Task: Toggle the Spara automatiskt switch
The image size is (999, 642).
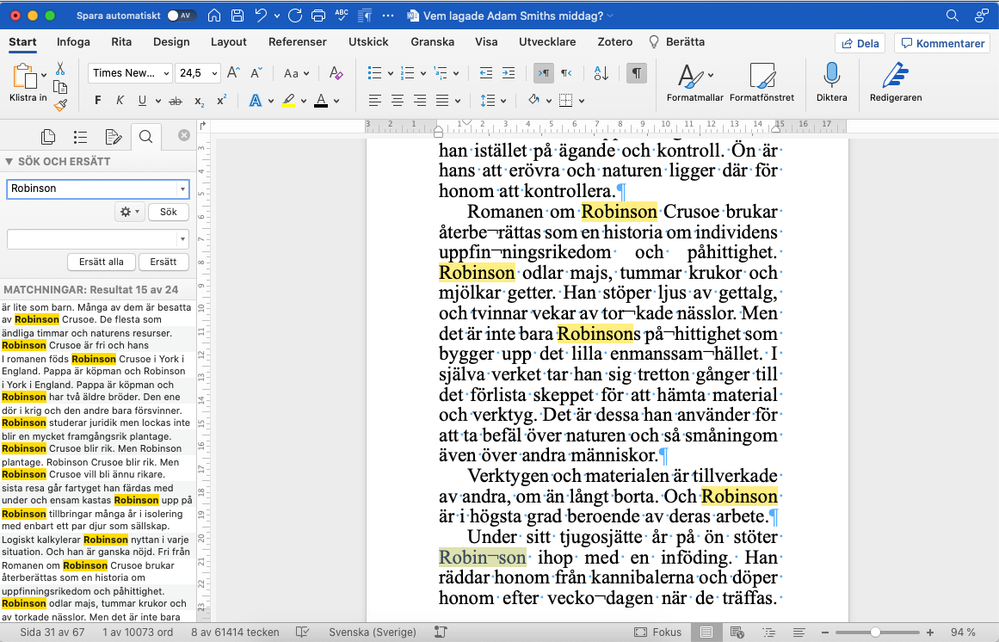Action: [181, 16]
